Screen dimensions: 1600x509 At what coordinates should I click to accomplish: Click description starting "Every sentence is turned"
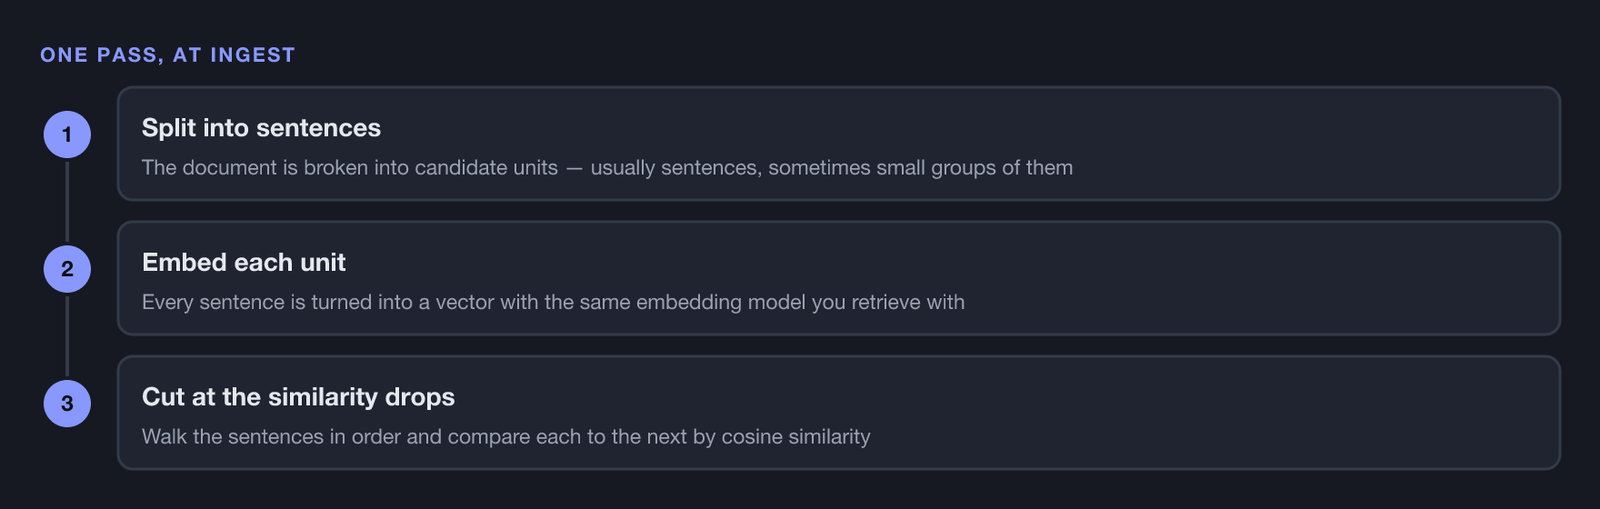tap(553, 302)
